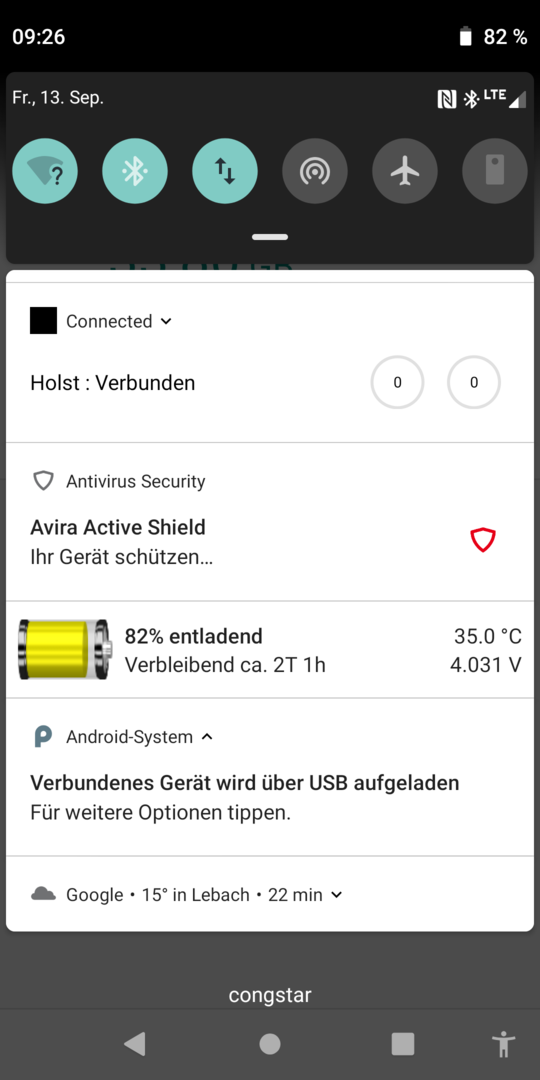Tap the first zero counter circle
This screenshot has width=540, height=1080.
tap(397, 383)
